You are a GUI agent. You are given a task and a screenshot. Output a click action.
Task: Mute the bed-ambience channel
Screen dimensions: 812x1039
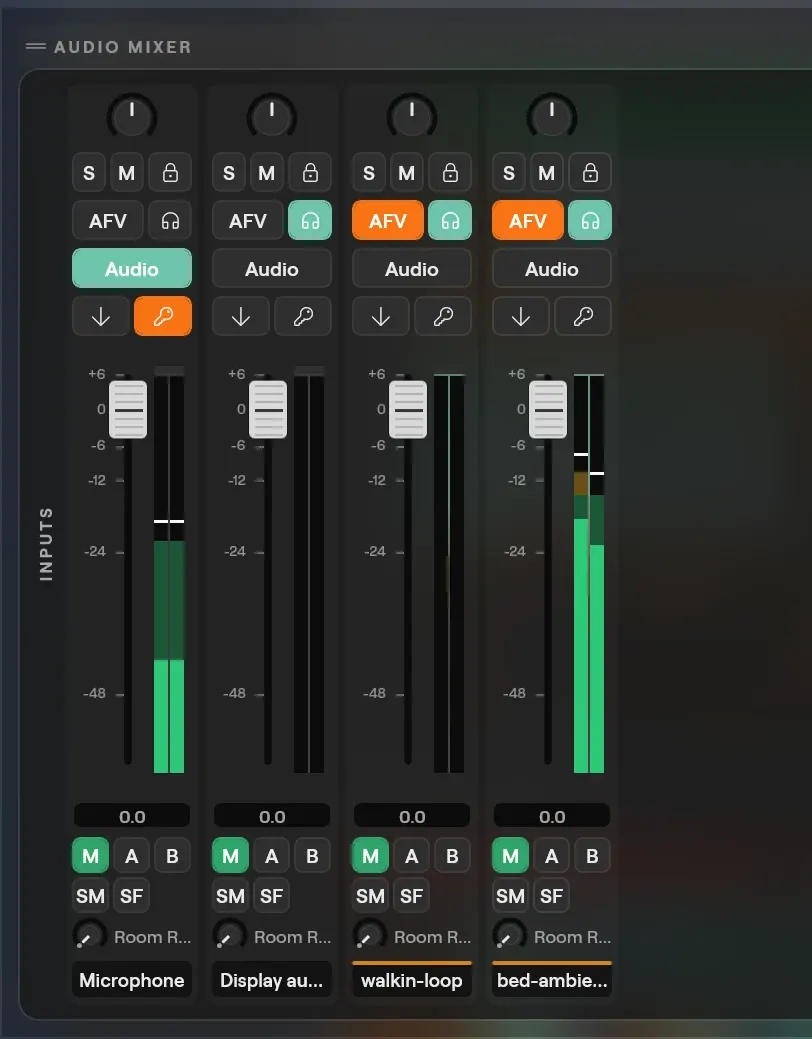546,173
